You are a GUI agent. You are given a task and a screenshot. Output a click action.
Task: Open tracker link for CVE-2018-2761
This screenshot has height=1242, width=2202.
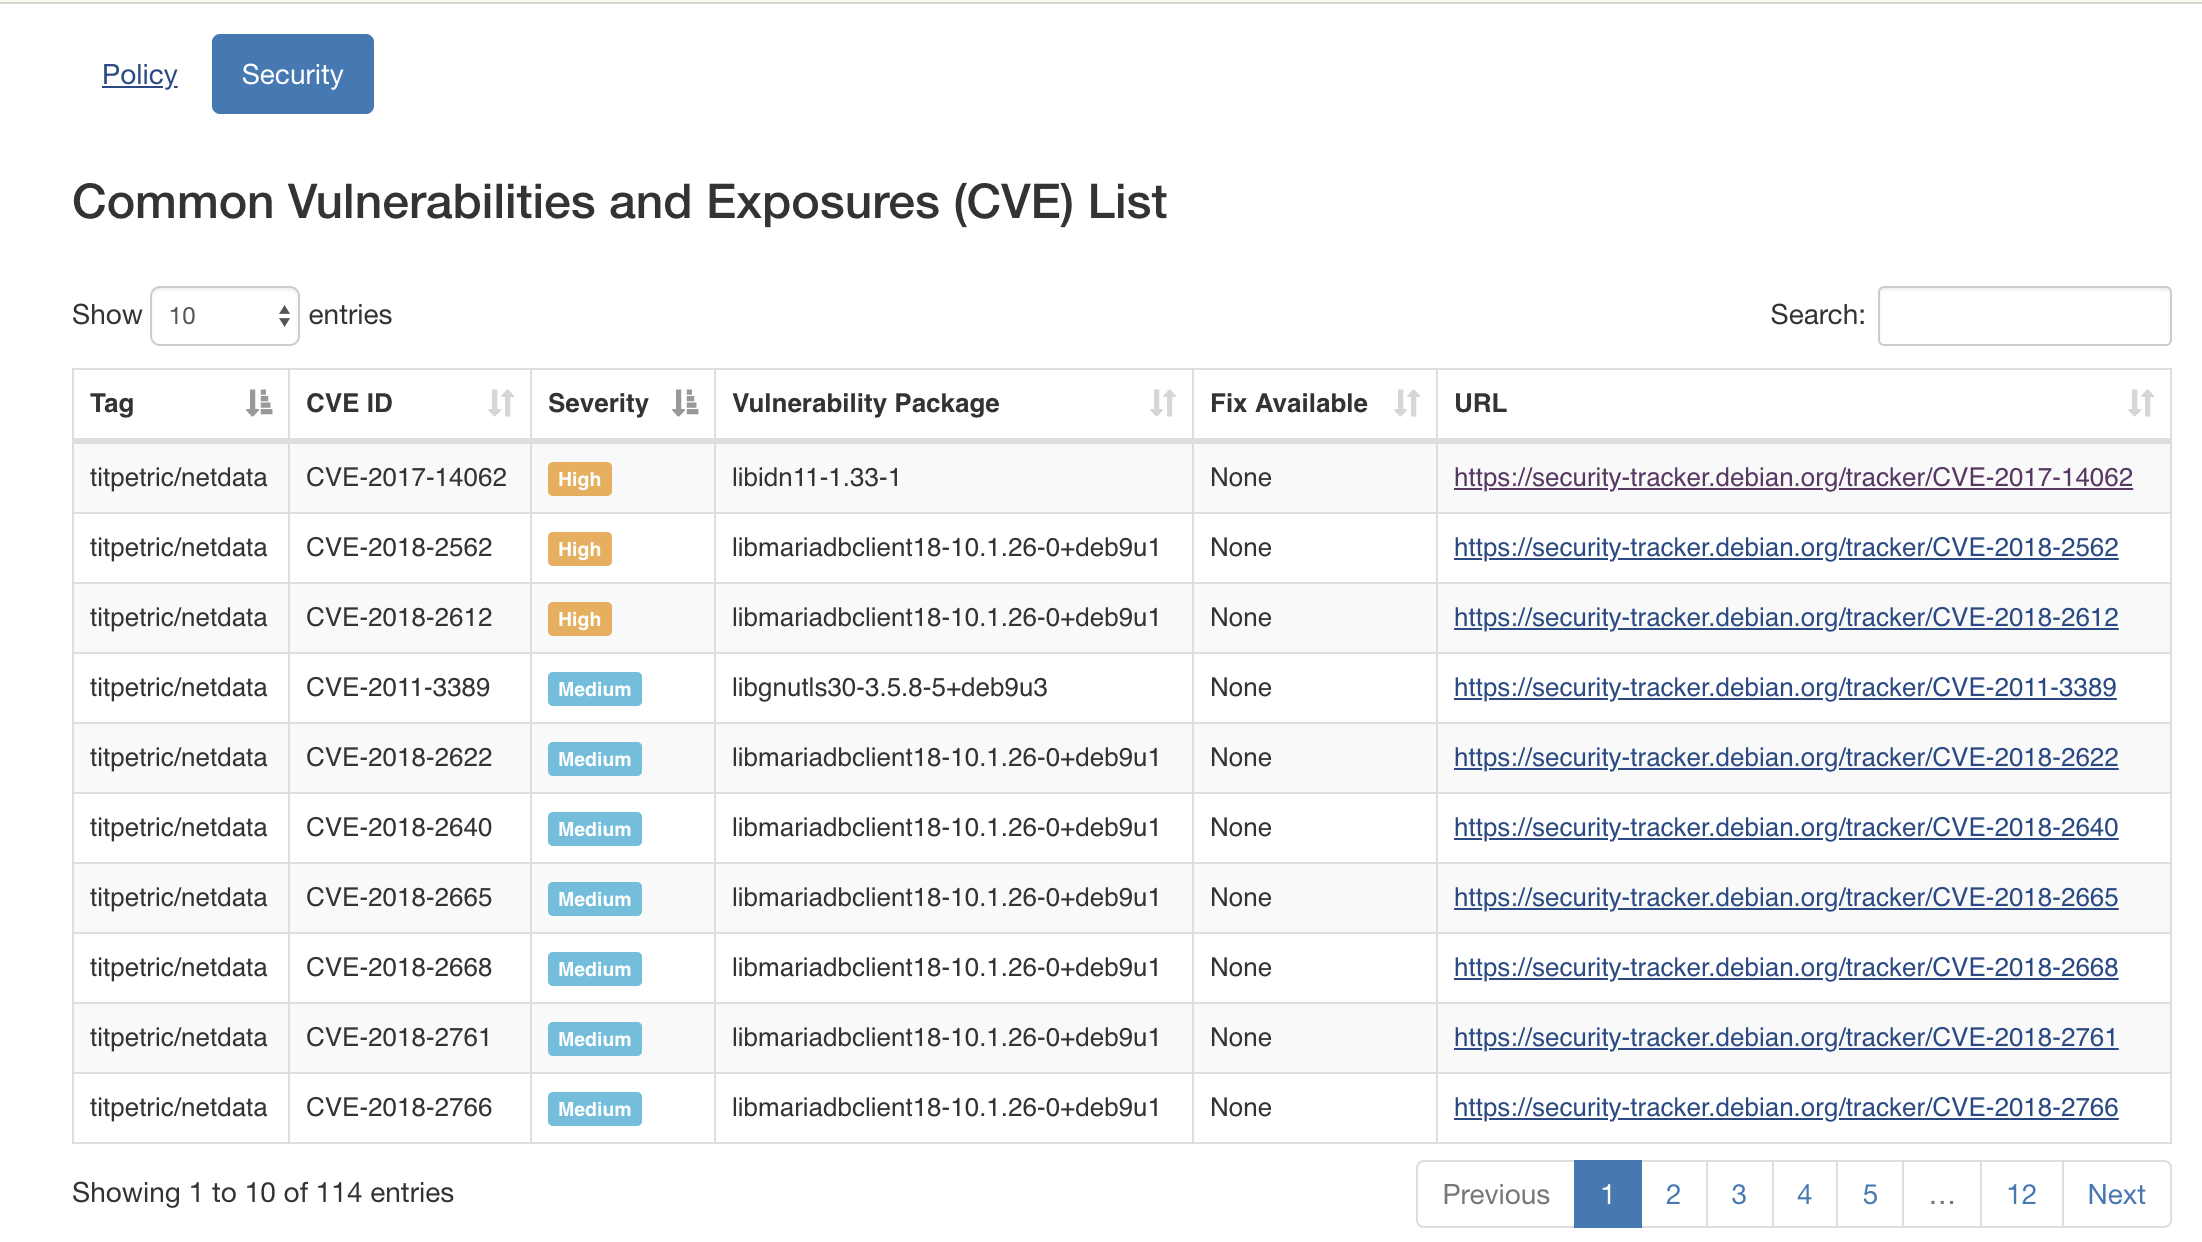[1786, 1038]
